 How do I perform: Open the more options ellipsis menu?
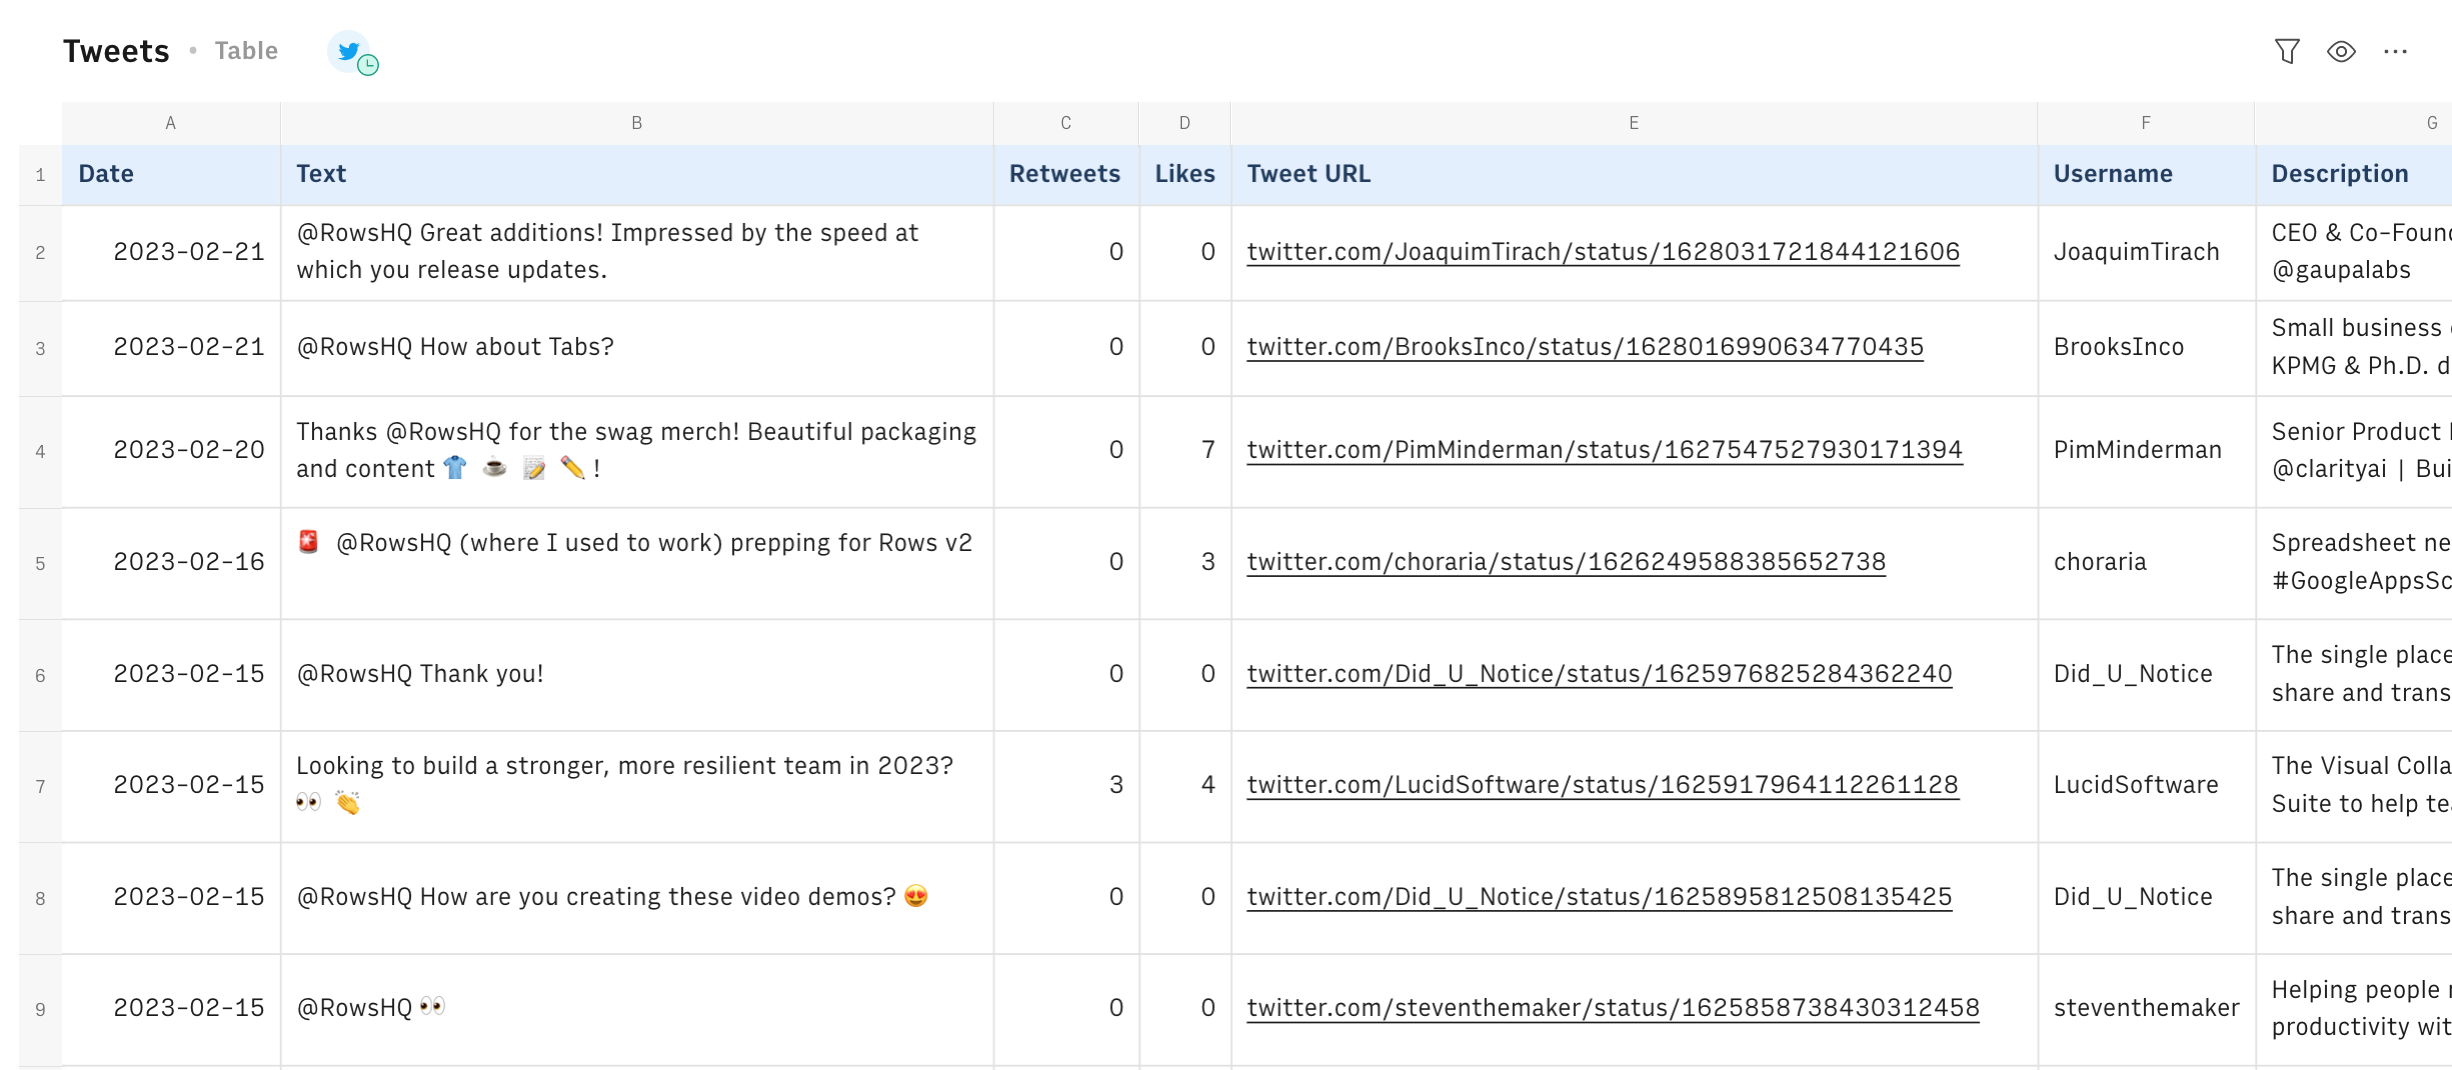[x=2395, y=51]
